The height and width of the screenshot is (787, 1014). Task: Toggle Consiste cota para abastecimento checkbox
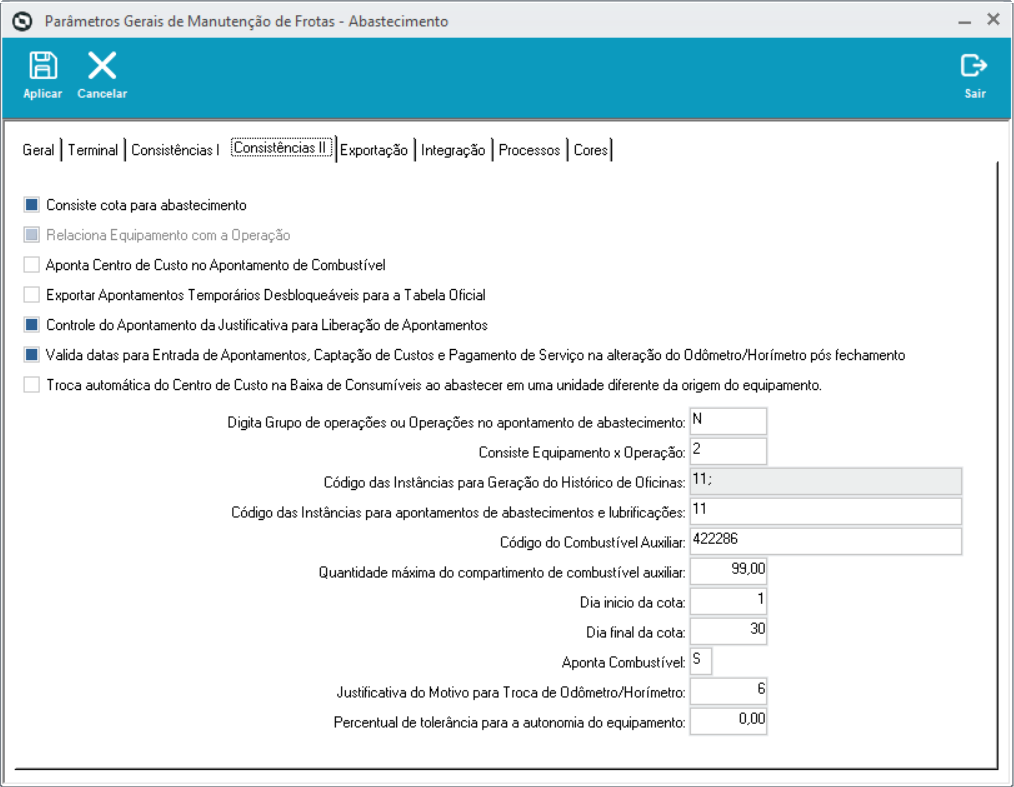pos(31,205)
